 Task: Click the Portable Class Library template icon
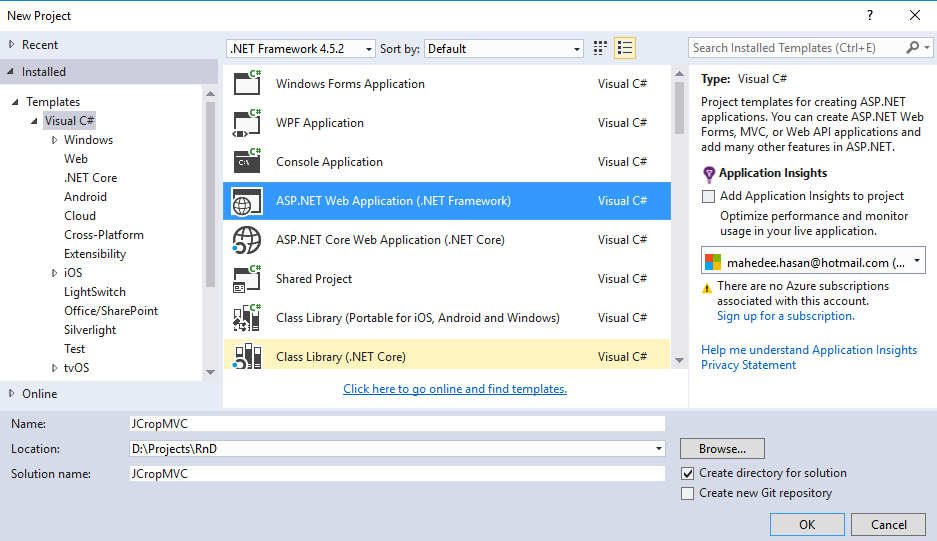pyautogui.click(x=247, y=318)
